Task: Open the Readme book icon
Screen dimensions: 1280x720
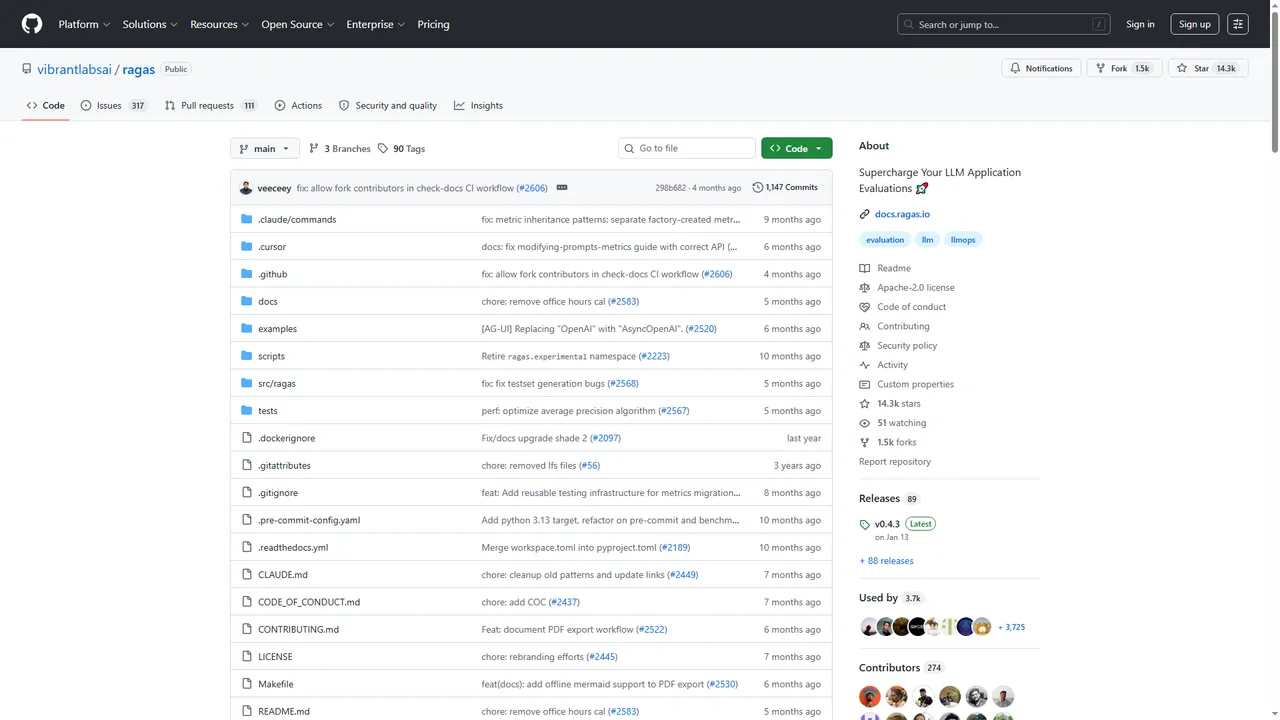Action: point(865,268)
